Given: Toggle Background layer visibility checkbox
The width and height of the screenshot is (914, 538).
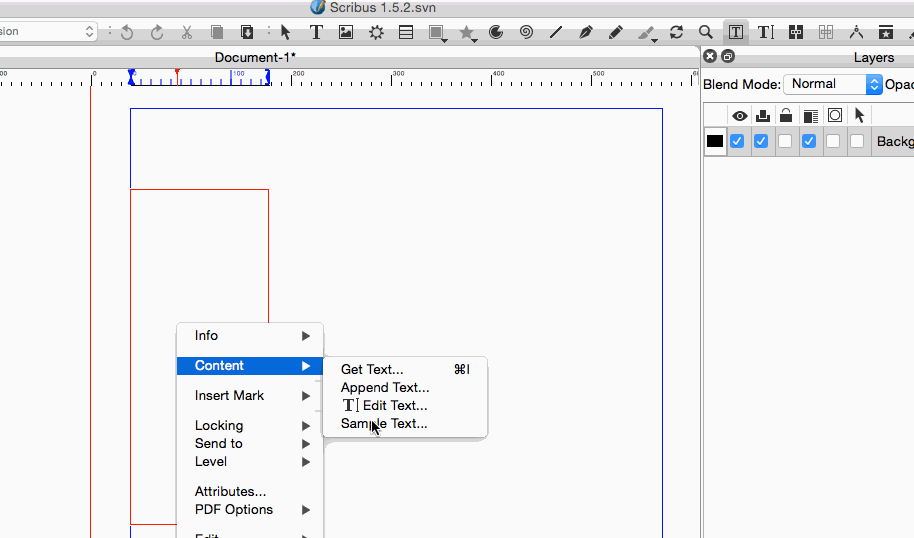Looking at the screenshot, I should point(737,141).
